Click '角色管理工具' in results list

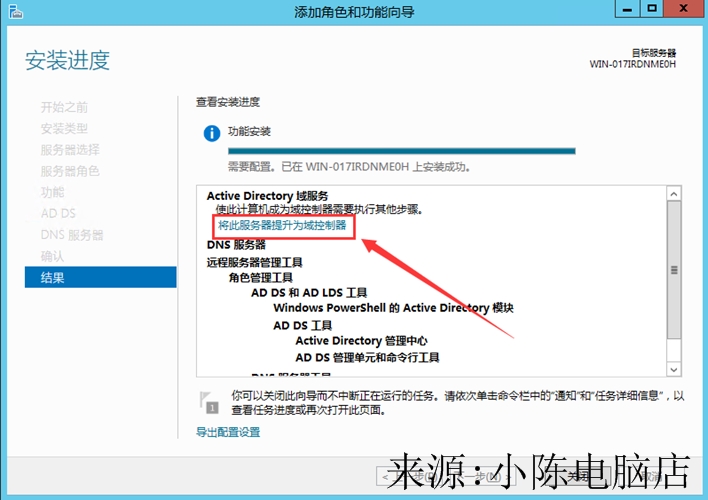point(261,277)
